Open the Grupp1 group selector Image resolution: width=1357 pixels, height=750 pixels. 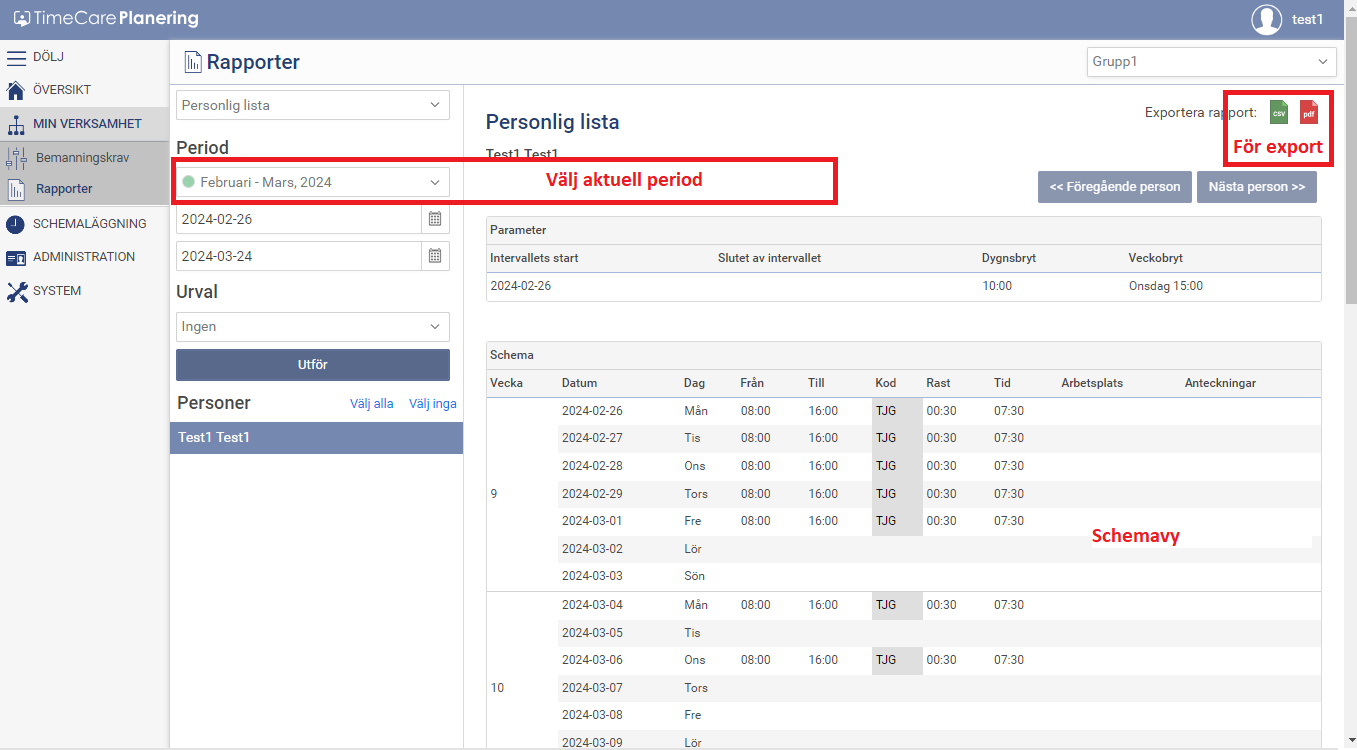(x=1211, y=62)
